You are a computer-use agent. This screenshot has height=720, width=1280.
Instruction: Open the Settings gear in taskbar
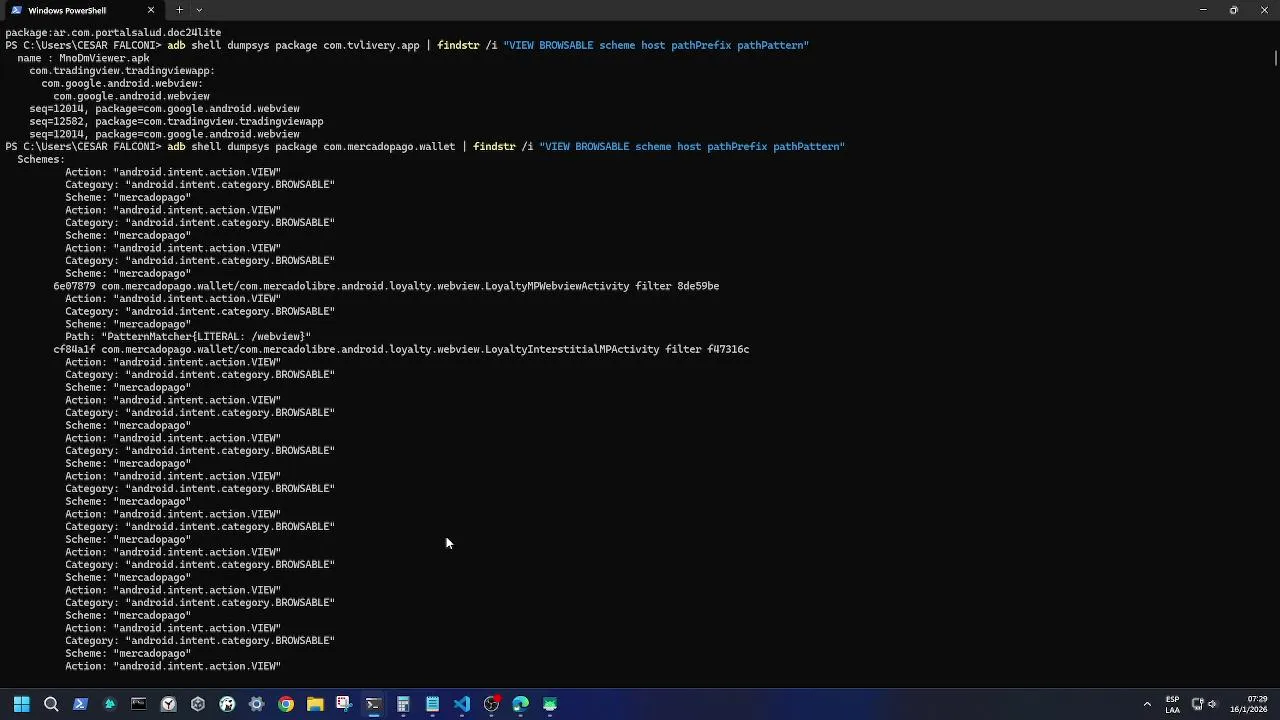pyautogui.click(x=256, y=704)
